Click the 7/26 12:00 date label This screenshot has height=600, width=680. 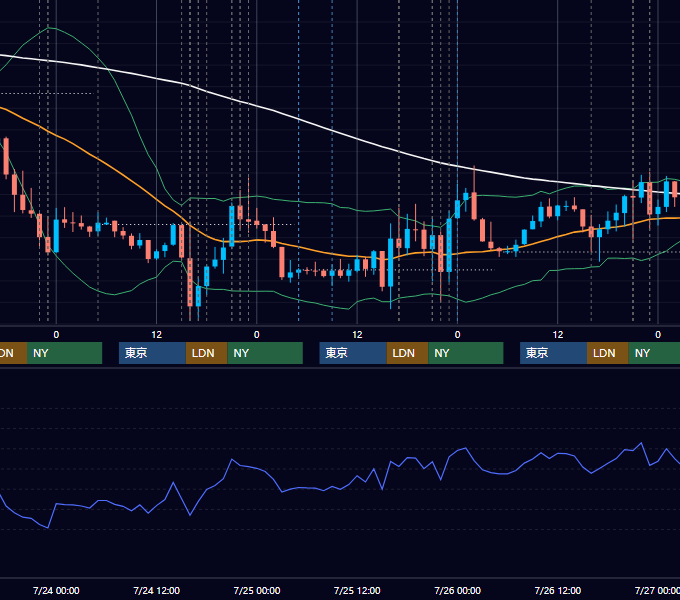[x=558, y=590]
